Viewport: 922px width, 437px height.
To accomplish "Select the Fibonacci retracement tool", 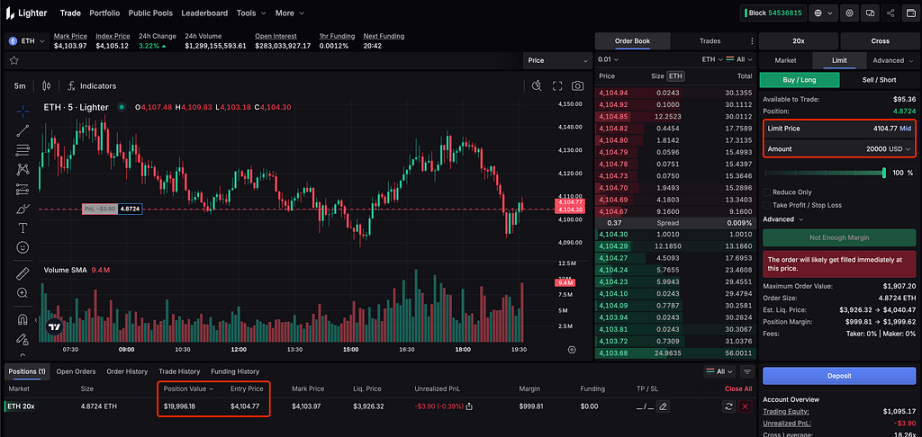I will click(x=22, y=149).
